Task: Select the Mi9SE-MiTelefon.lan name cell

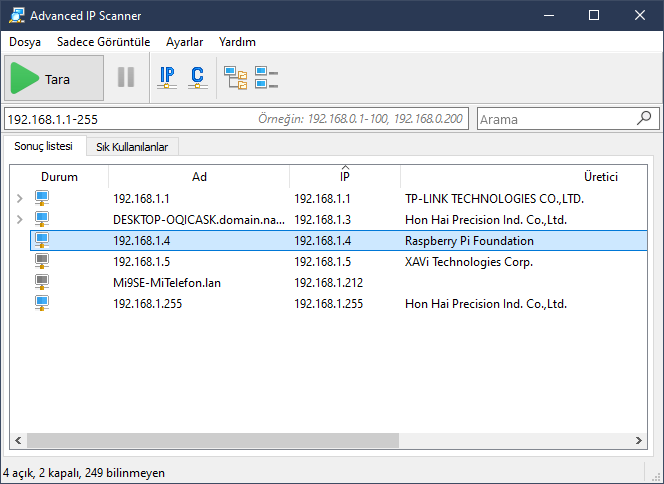Action: tap(167, 283)
